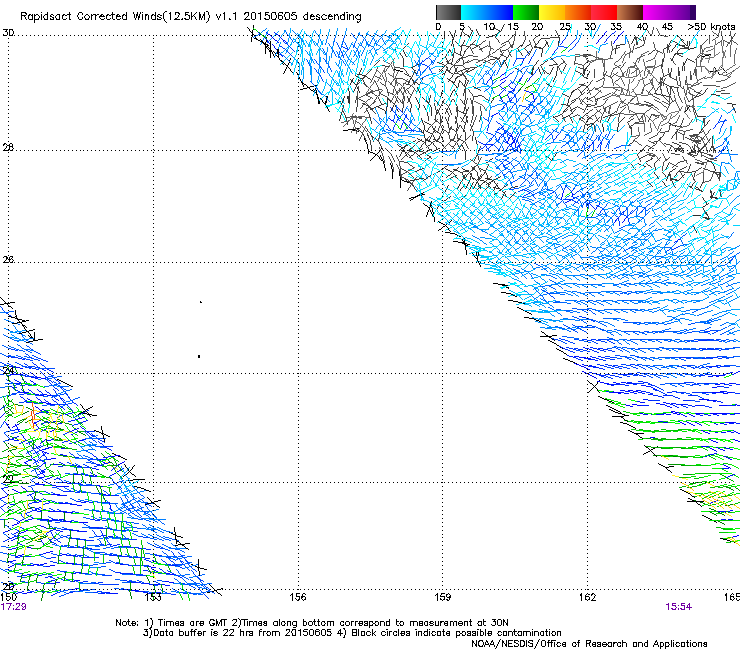Viewport: 740px width, 650px height.
Task: Click the green 15-20 knots legend segment
Action: pyautogui.click(x=526, y=12)
